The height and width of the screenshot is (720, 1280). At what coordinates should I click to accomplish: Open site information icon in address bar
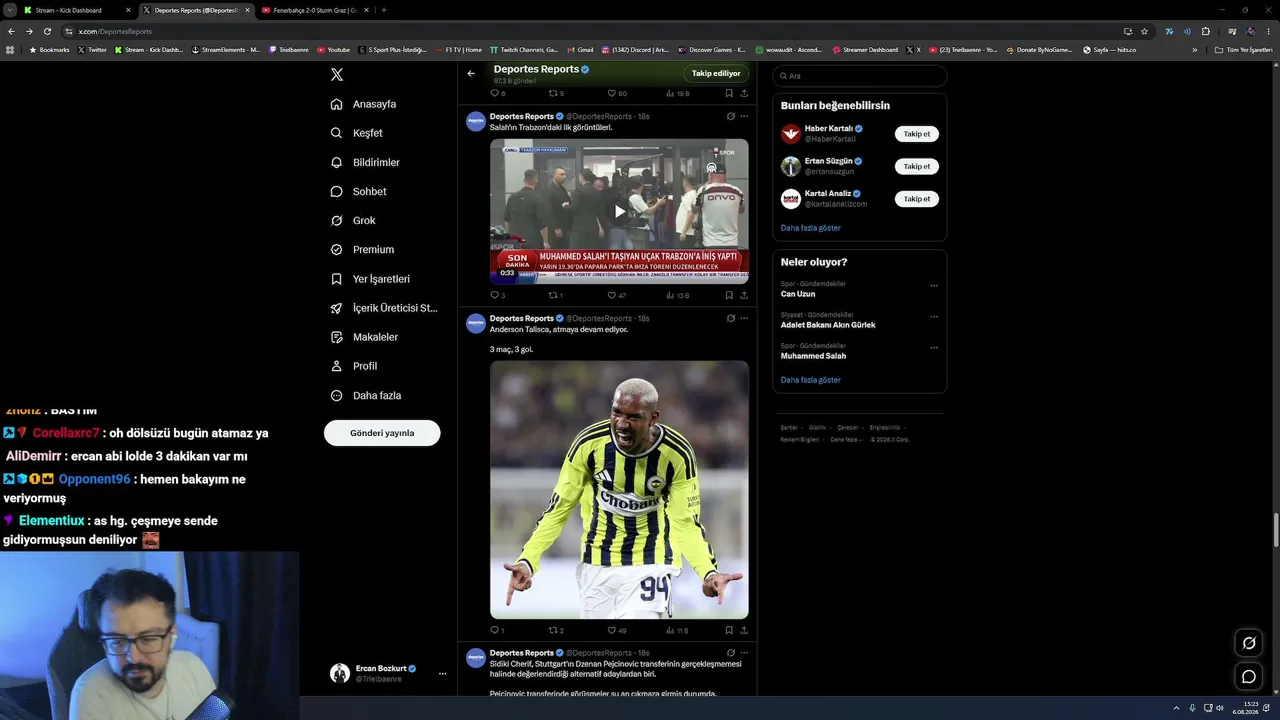[68, 31]
